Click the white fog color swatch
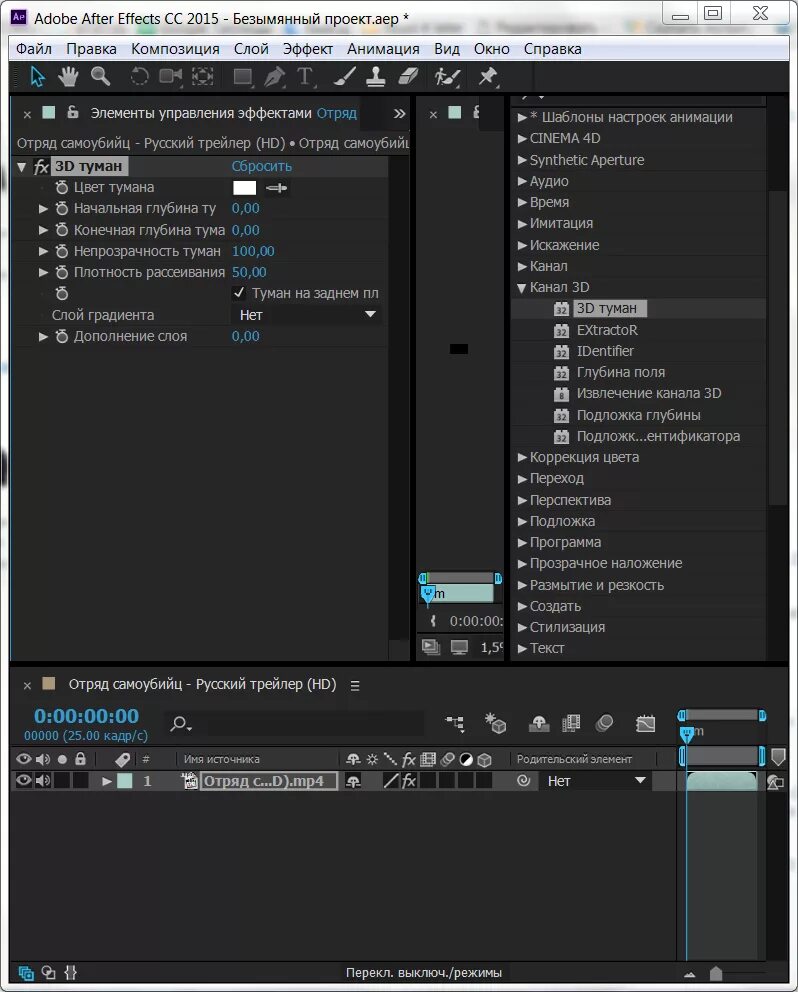This screenshot has width=798, height=992. tap(244, 188)
